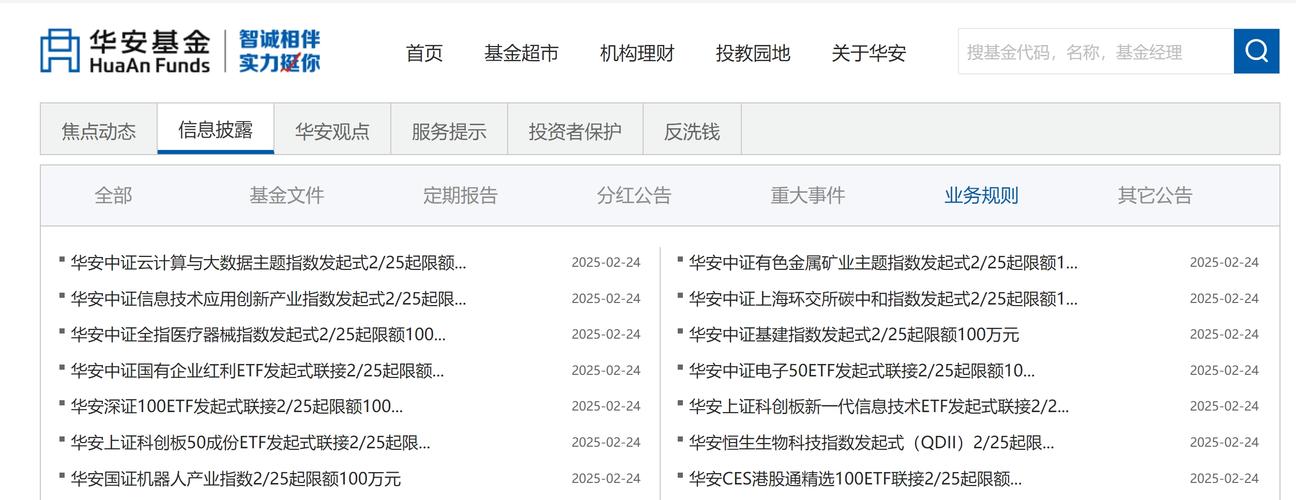Viewport: 1296px width, 500px height.
Task: Open the 华安中证上海环交所碳中和指数 announcement
Action: (883, 299)
